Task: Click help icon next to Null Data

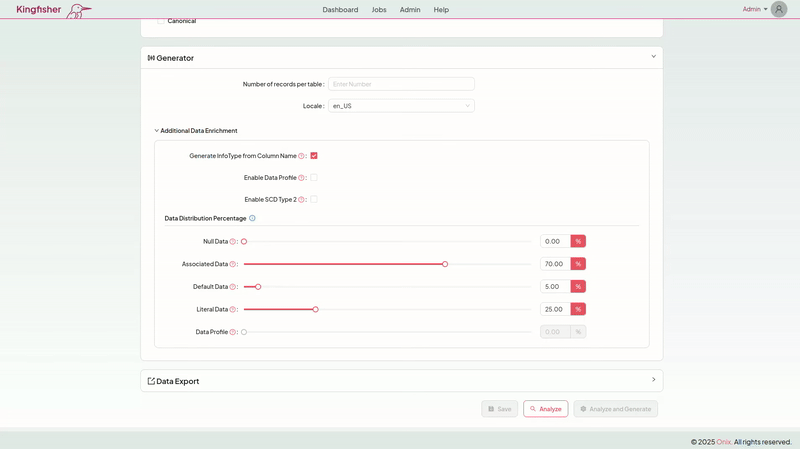Action: 233,242
